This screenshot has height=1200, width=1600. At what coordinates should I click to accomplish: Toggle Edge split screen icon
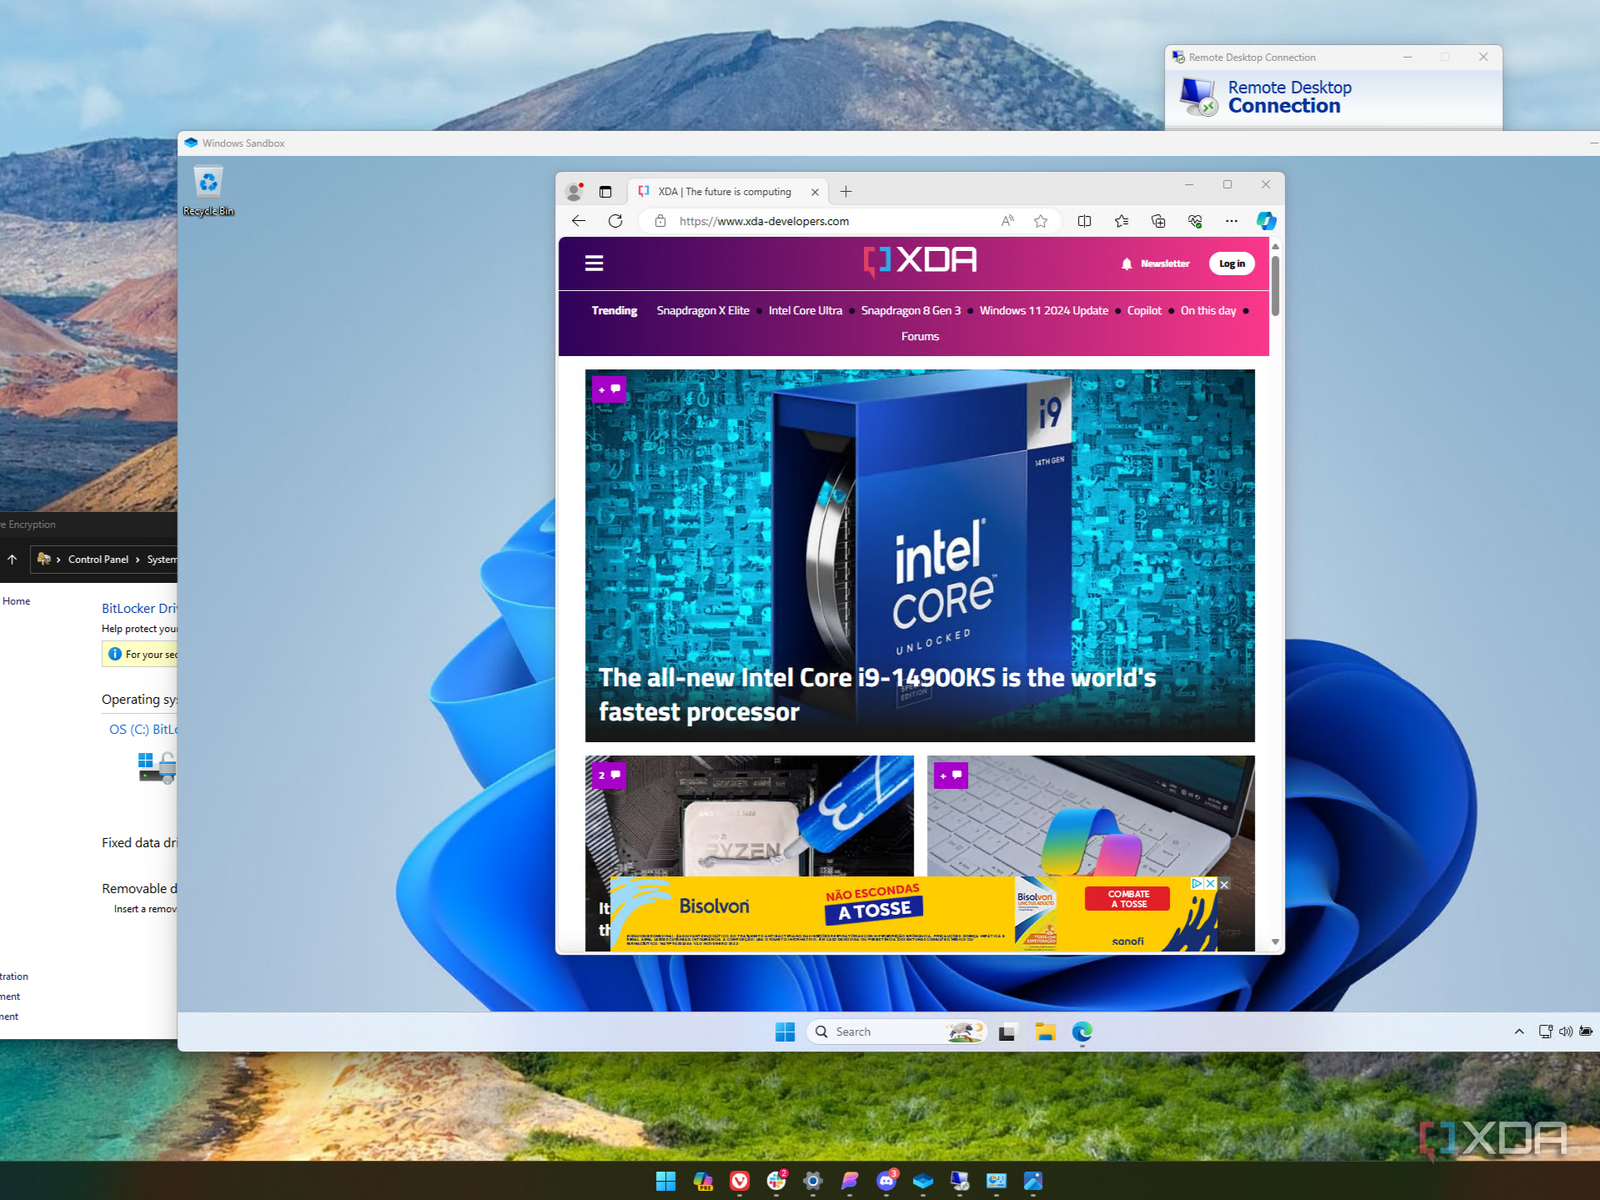[x=1085, y=221]
